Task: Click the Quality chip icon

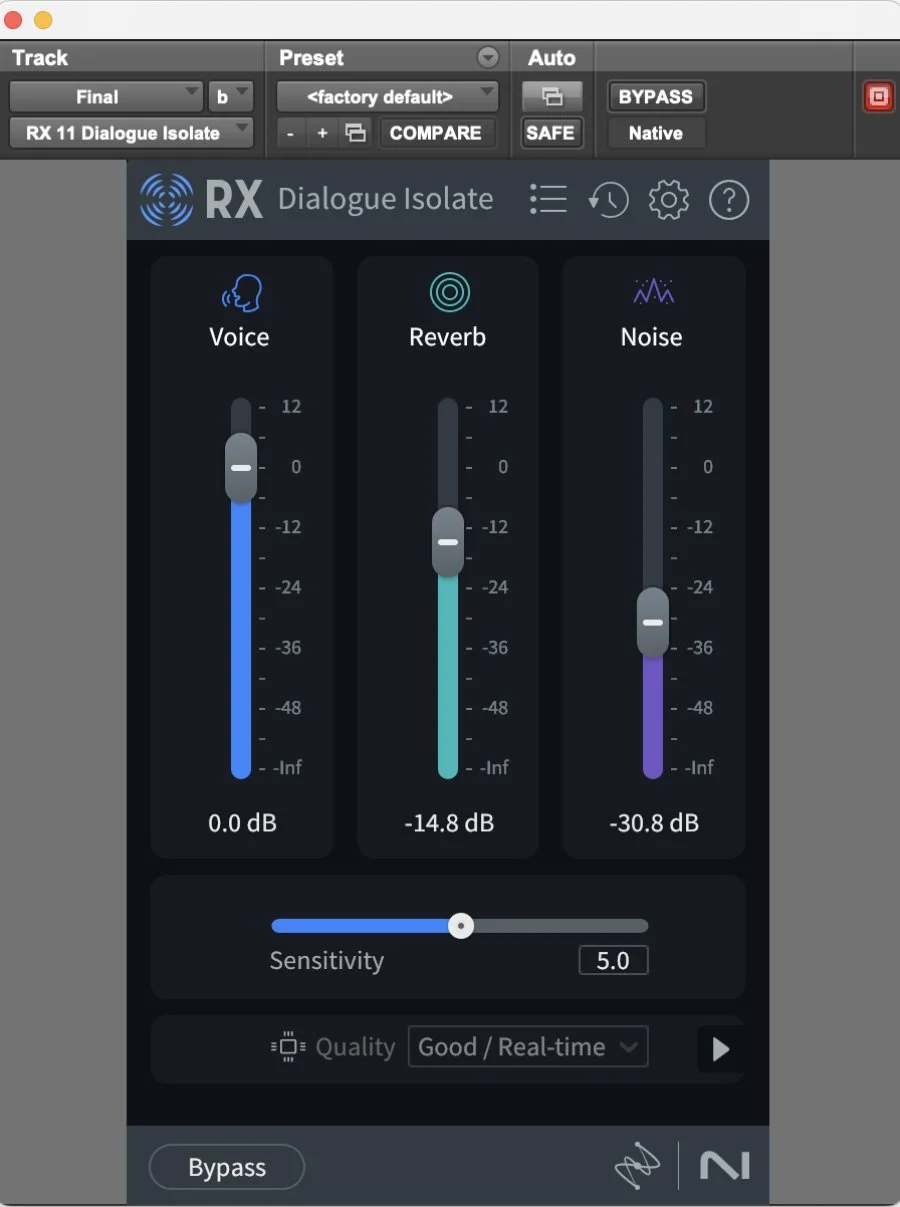Action: point(288,1047)
